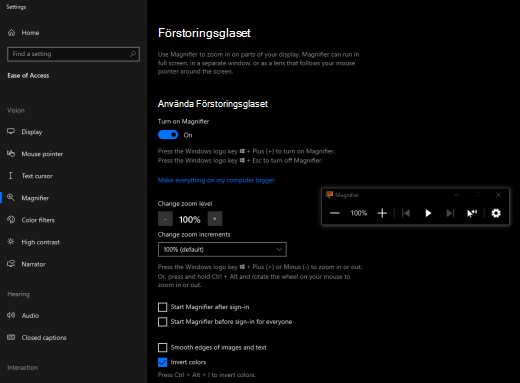The height and width of the screenshot is (383, 520).
Task: Click the High contrast sun icon
Action: click(11, 242)
